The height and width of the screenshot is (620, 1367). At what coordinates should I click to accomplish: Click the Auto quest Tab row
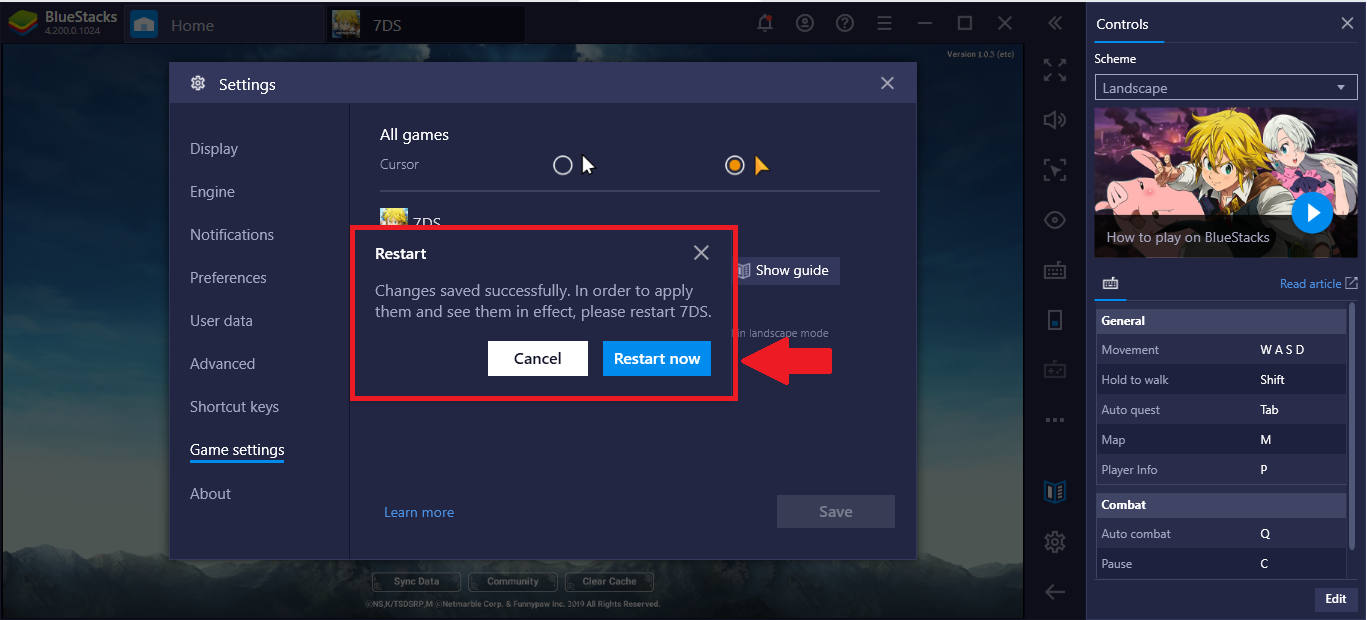[x=1221, y=410]
